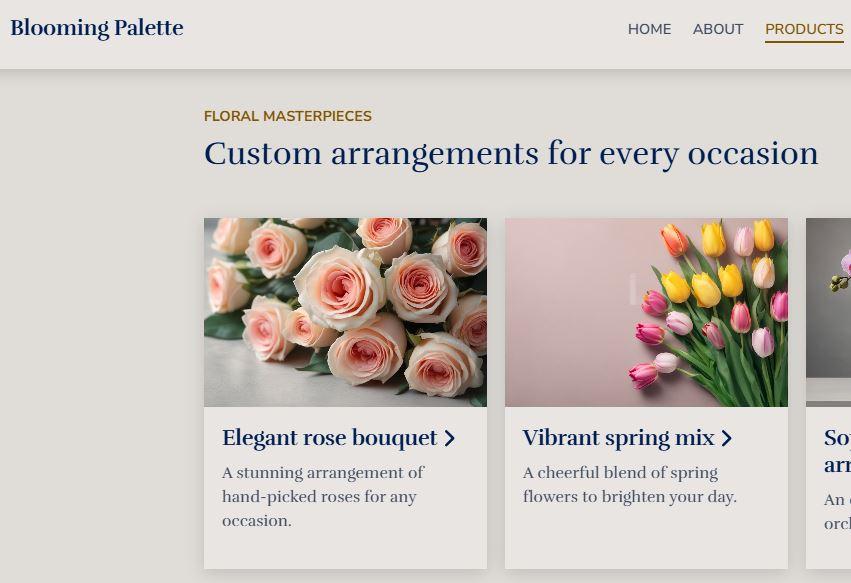Viewport: 851px width, 583px height.
Task: Click the third card's cut-off description text
Action: pyautogui.click(x=837, y=511)
